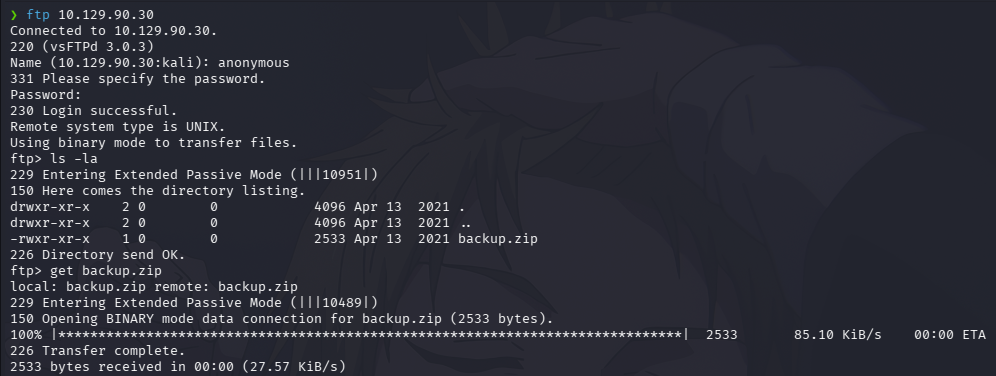
Task: Click the double-dot parent directory entry
Action: [462, 223]
